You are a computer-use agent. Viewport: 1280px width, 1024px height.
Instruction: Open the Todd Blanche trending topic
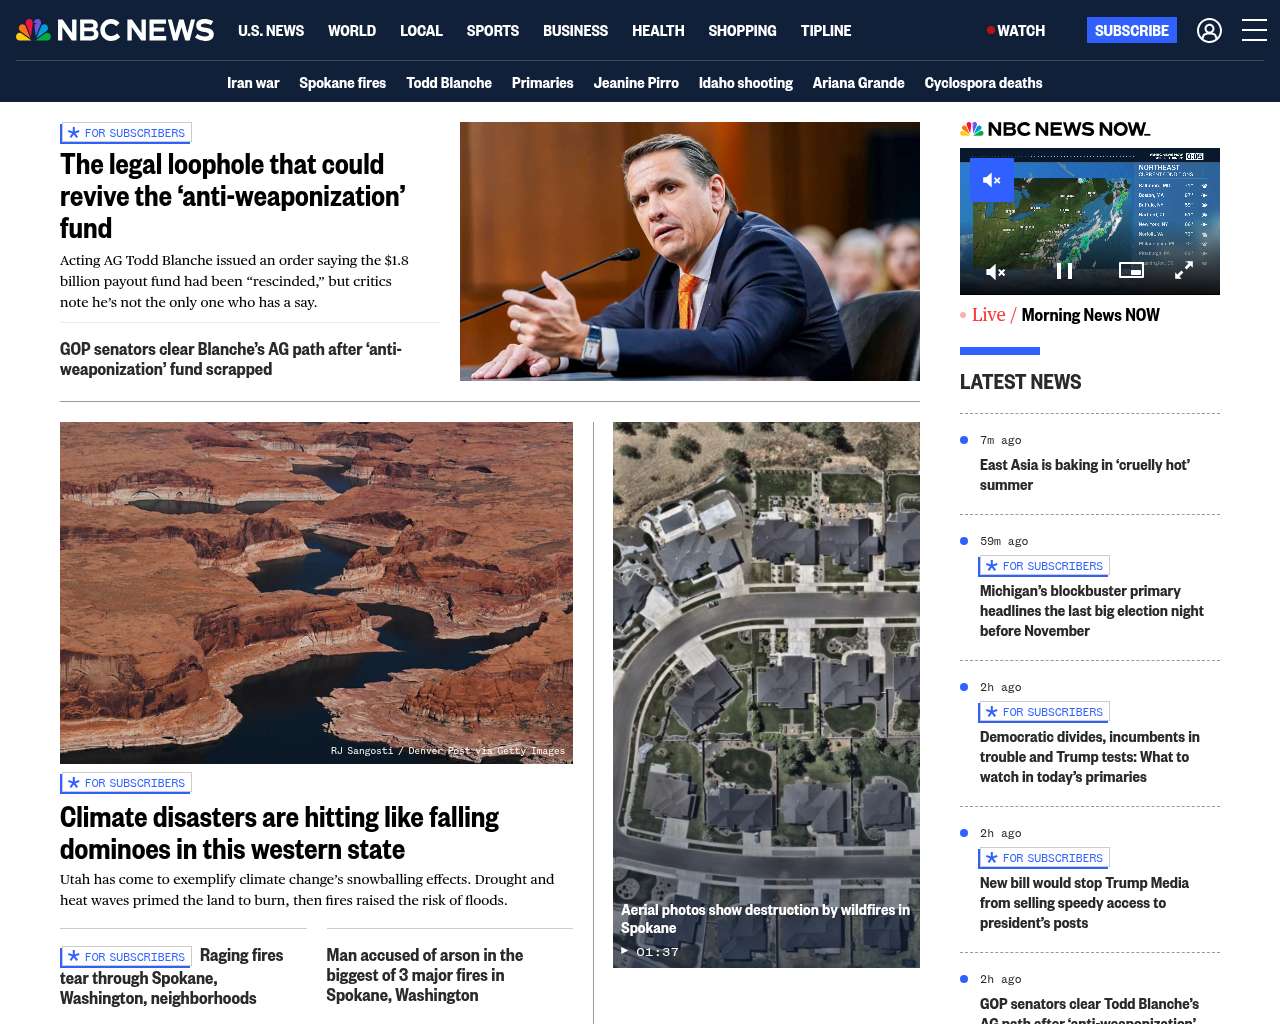pyautogui.click(x=449, y=83)
